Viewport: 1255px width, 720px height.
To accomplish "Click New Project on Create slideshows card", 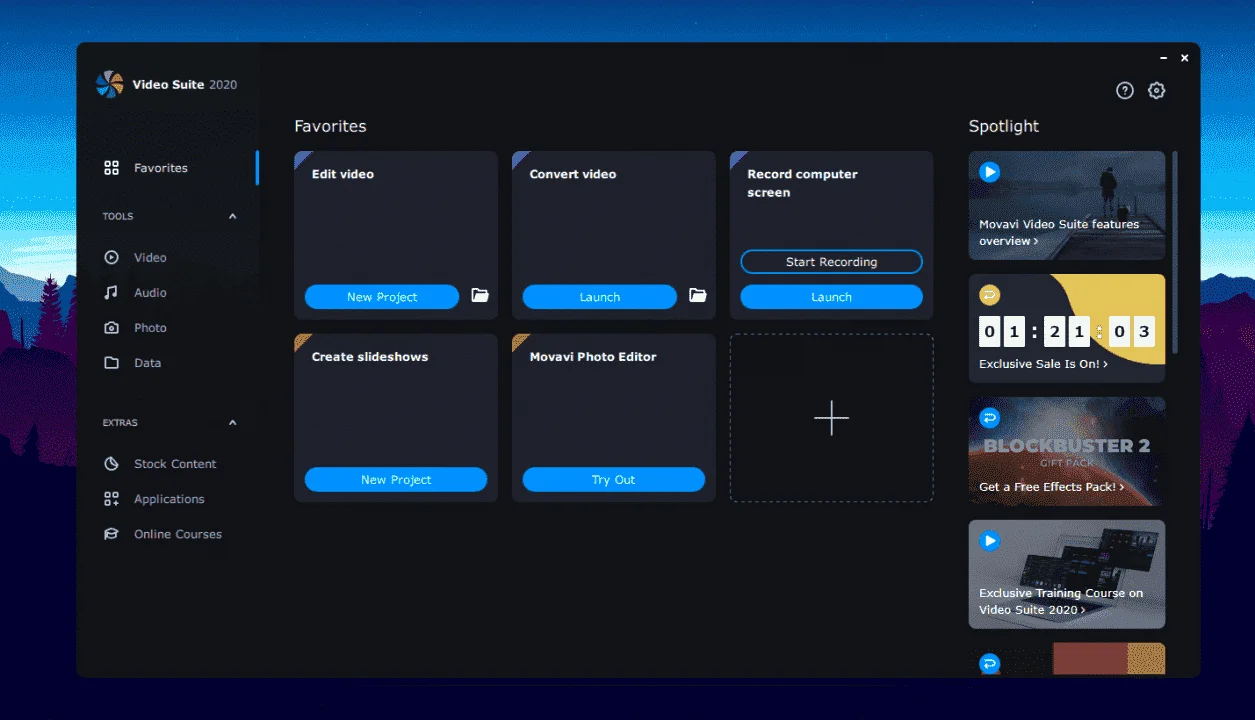I will (x=396, y=480).
